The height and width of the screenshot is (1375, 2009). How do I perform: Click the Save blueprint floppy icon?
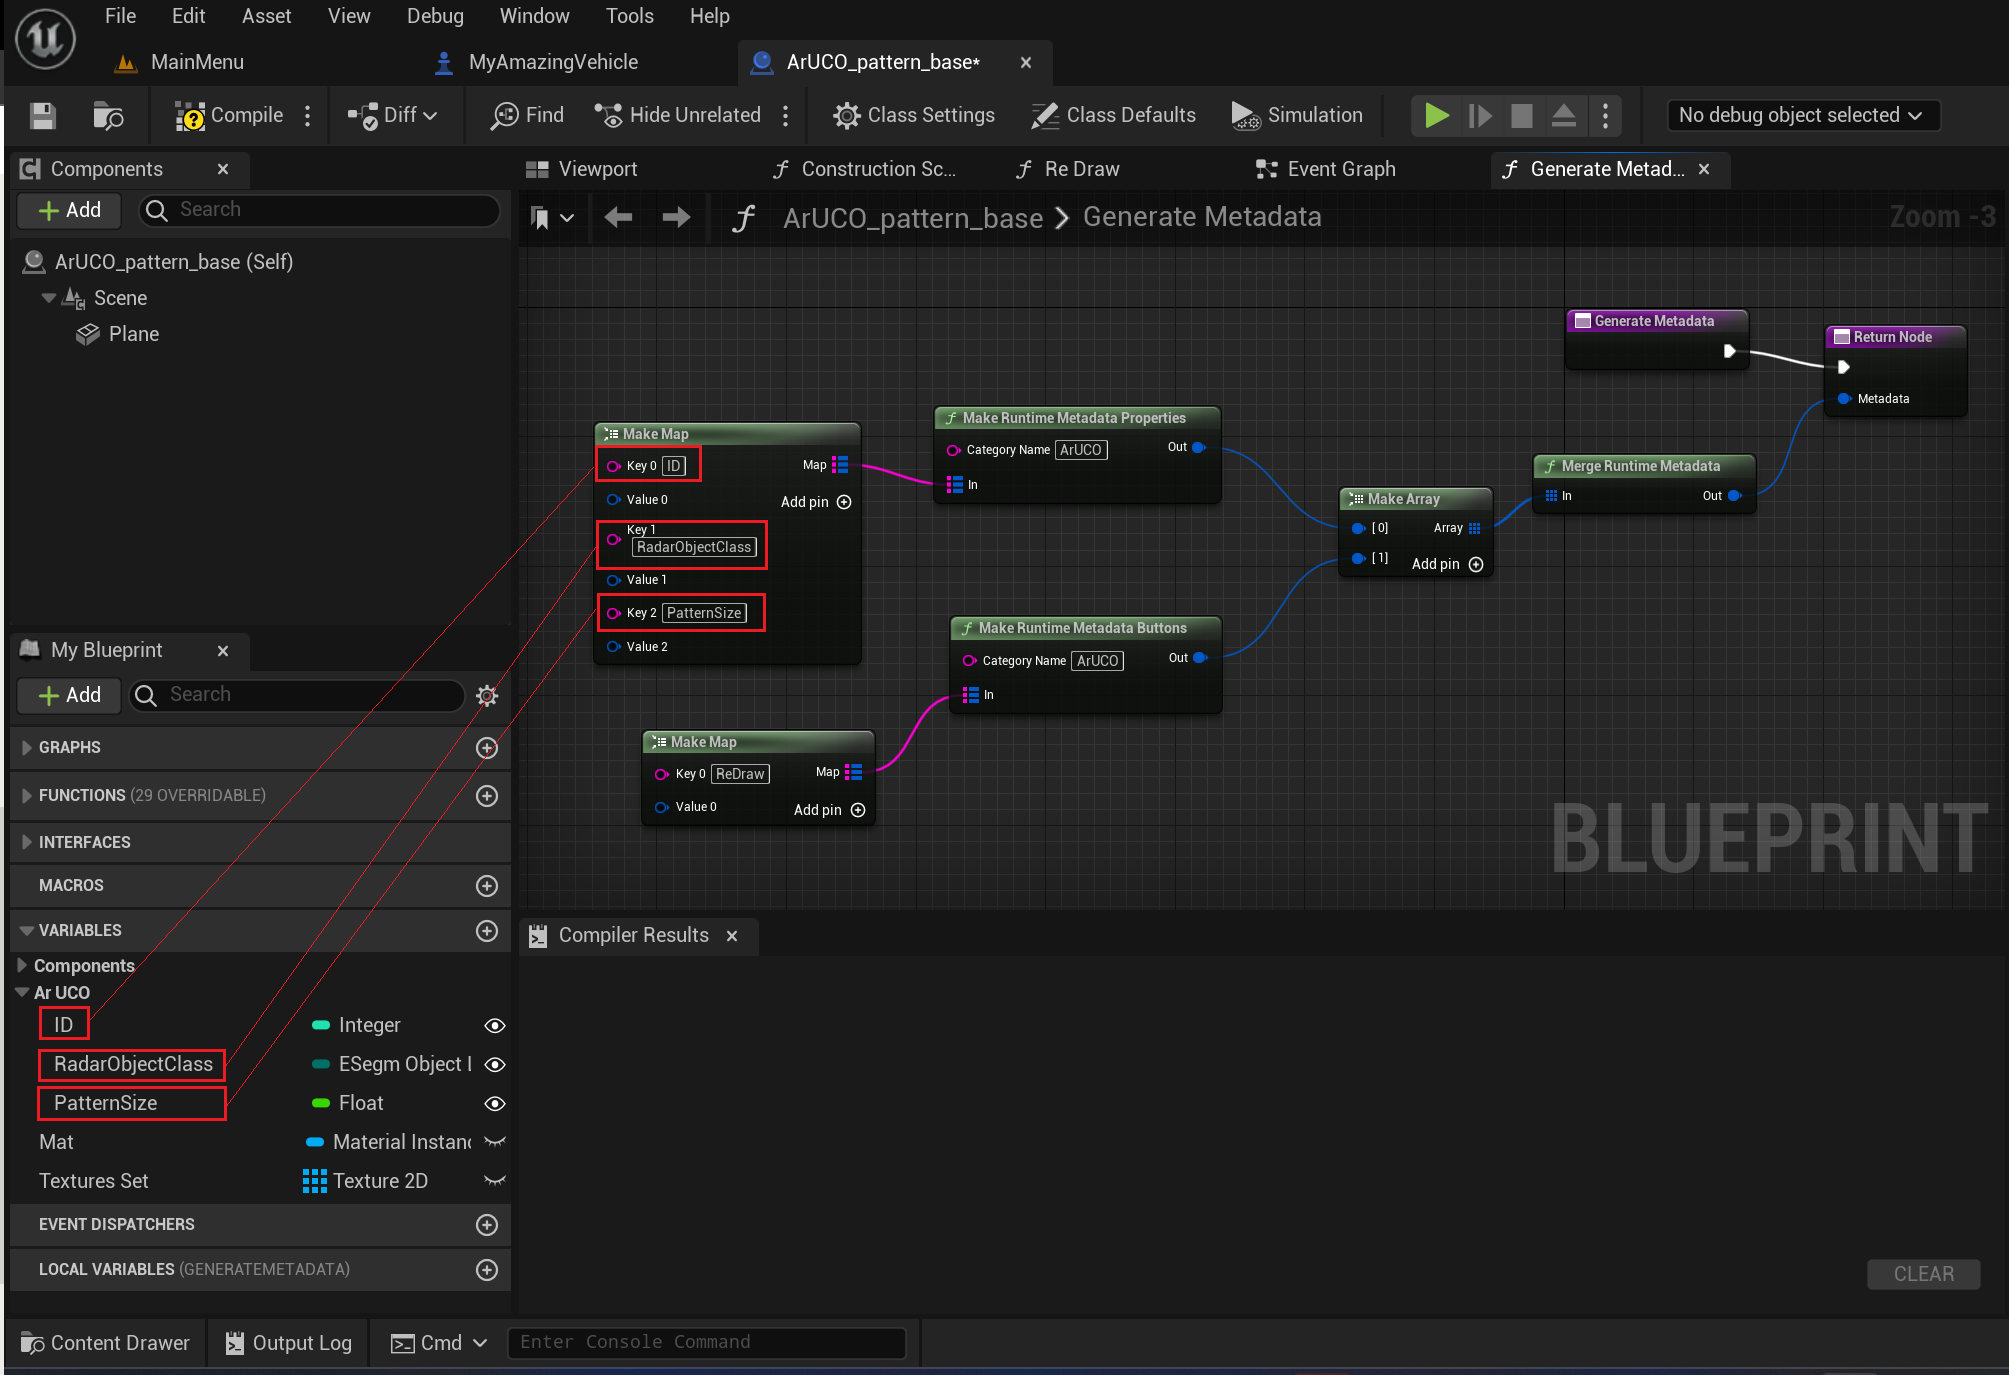(42, 116)
